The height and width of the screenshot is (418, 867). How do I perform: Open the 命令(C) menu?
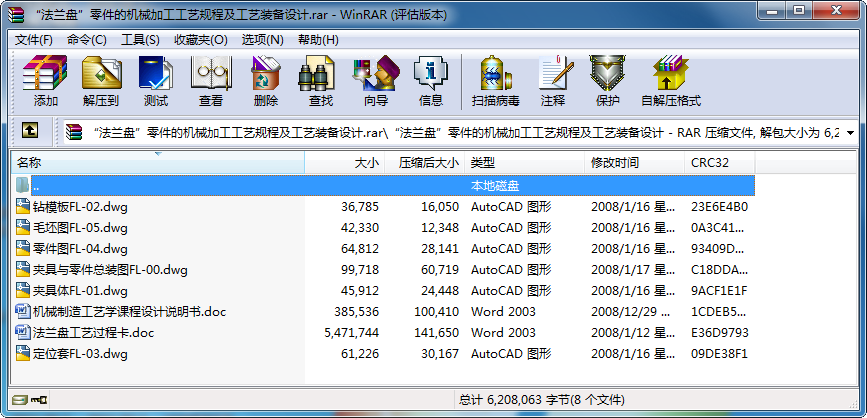click(x=87, y=40)
